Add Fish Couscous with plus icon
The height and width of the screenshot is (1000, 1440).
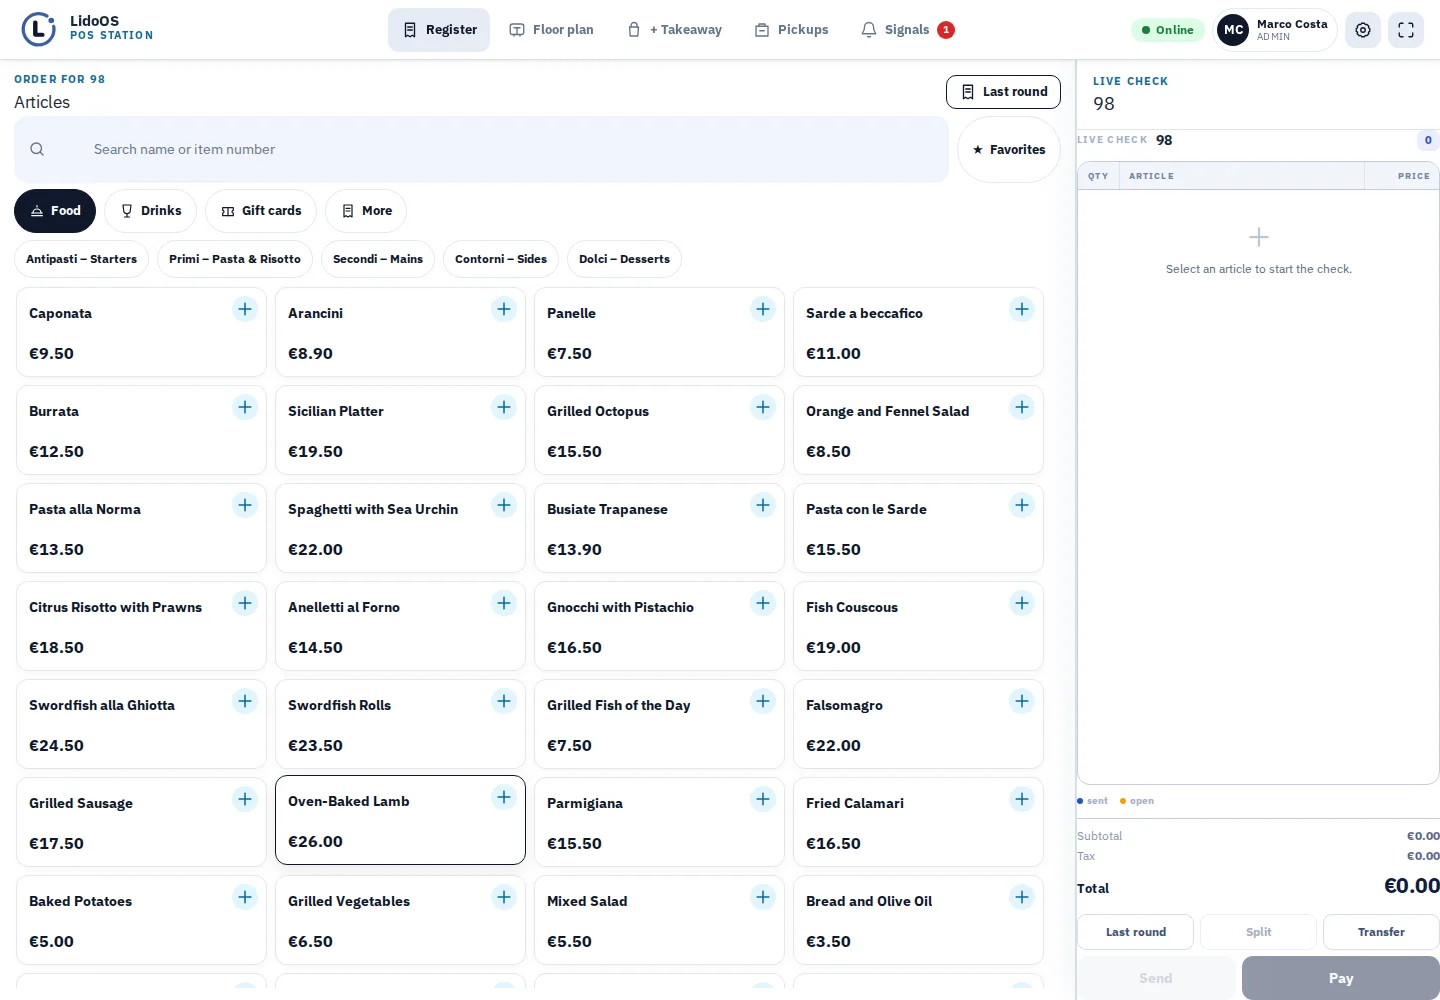[x=1022, y=603]
